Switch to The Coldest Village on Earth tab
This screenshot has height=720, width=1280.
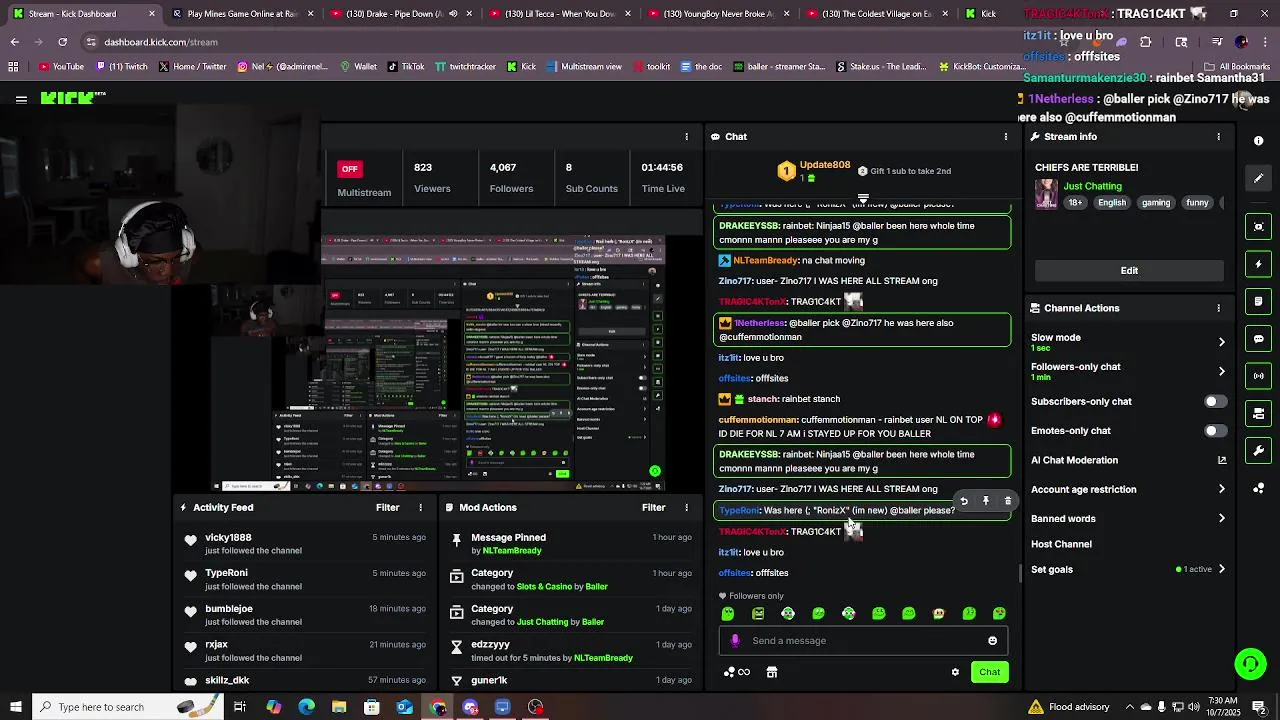click(x=877, y=14)
